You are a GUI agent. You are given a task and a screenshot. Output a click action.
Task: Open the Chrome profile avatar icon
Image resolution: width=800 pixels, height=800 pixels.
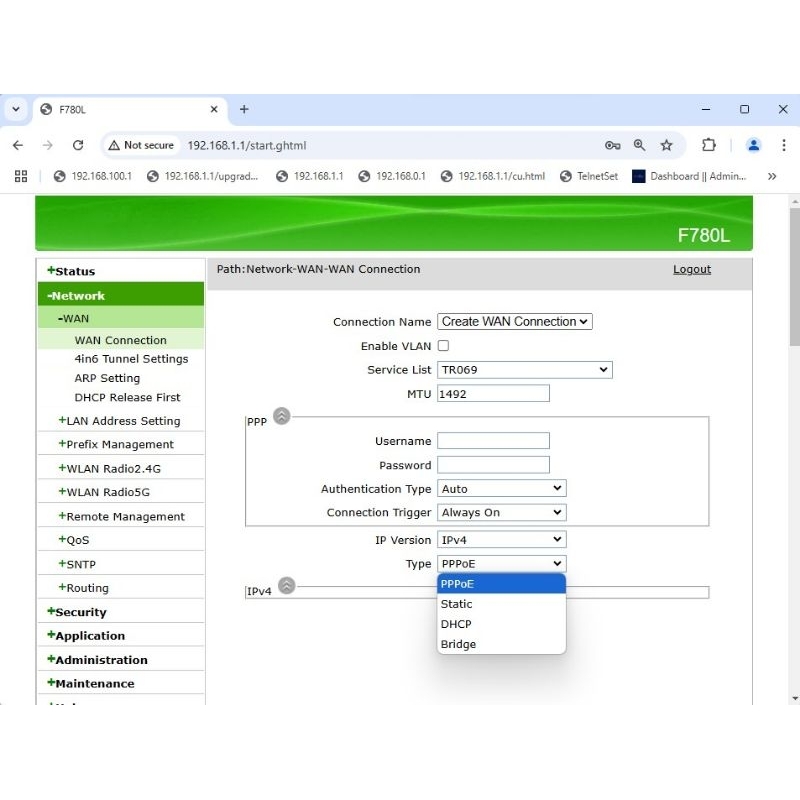754,145
